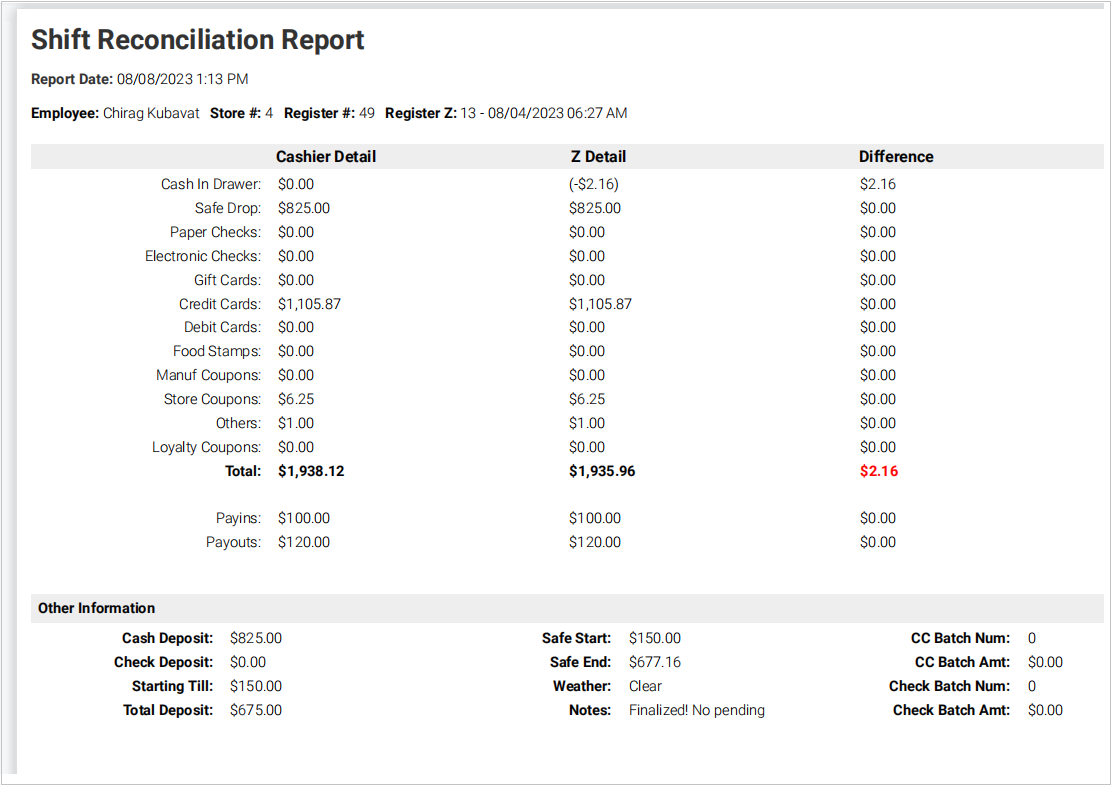Click the Register Z date value

point(543,113)
